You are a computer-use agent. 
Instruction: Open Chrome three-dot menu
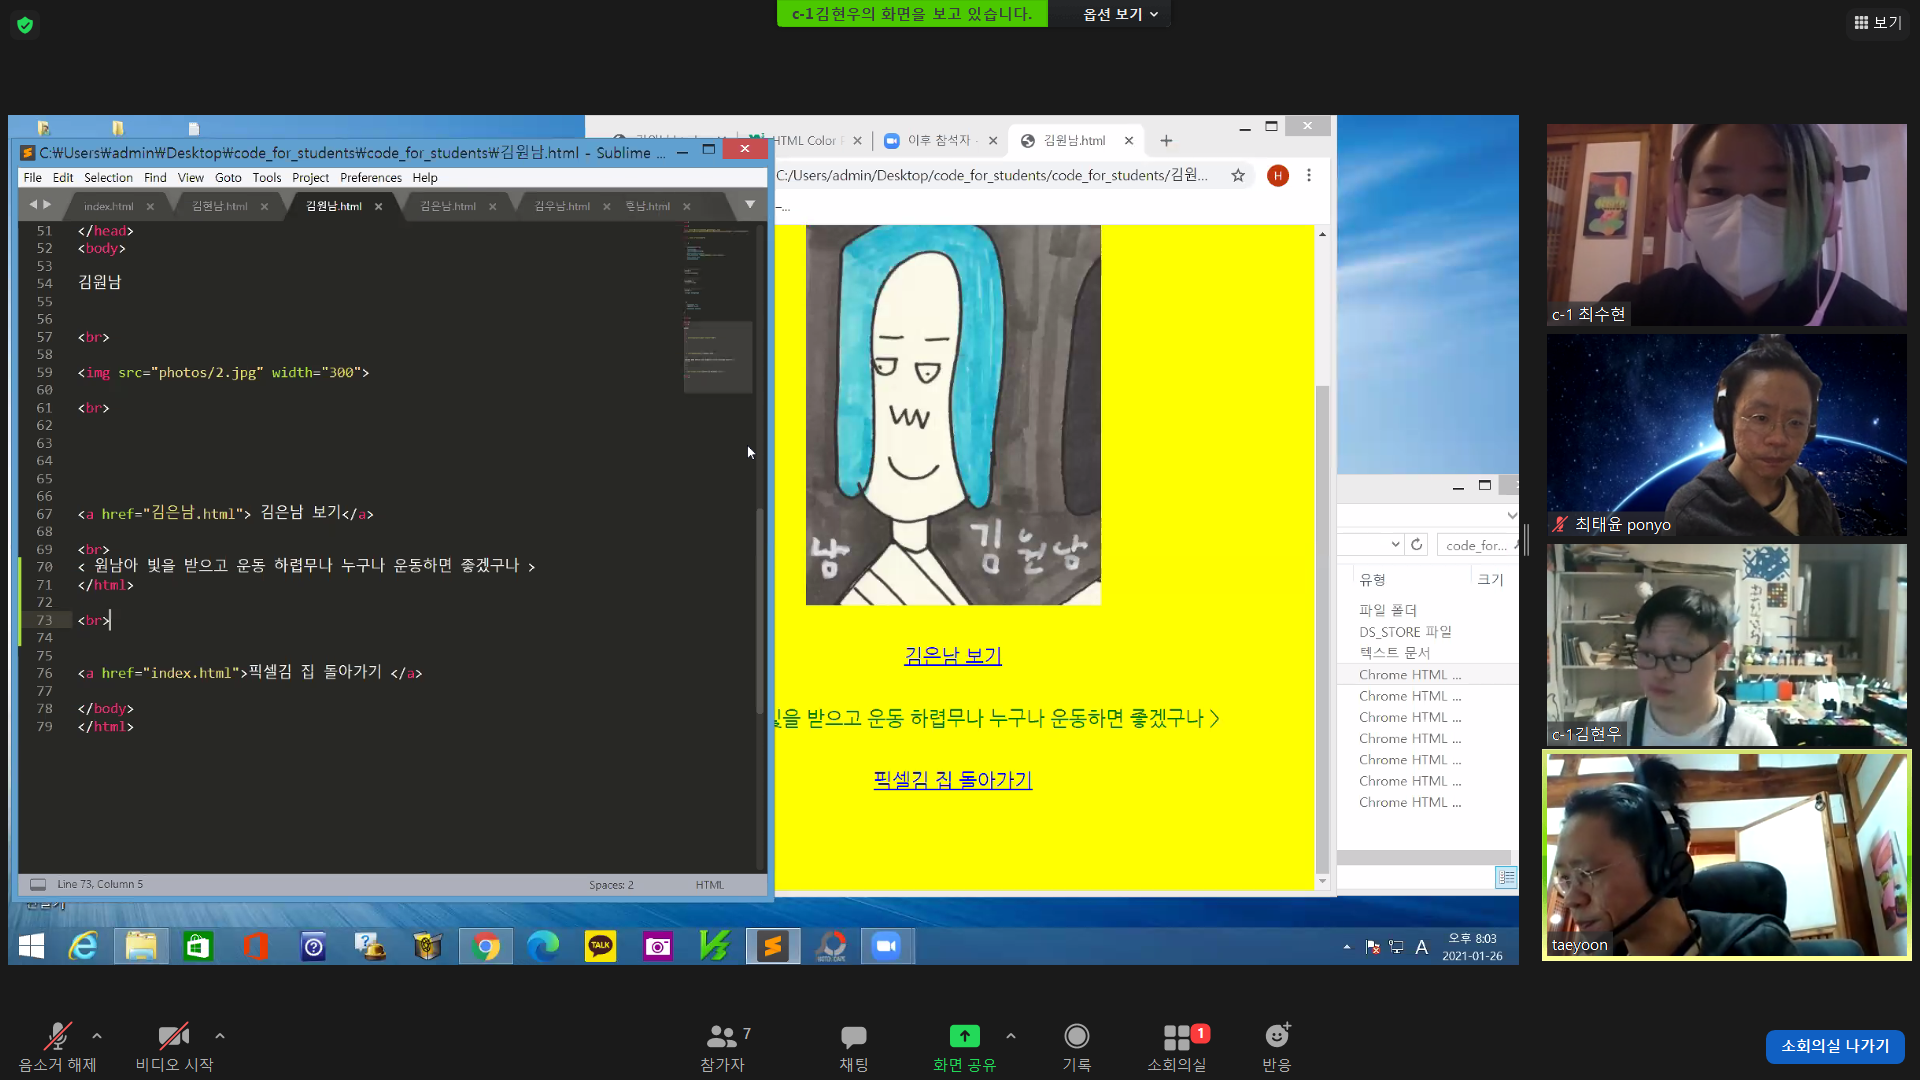pos(1308,175)
